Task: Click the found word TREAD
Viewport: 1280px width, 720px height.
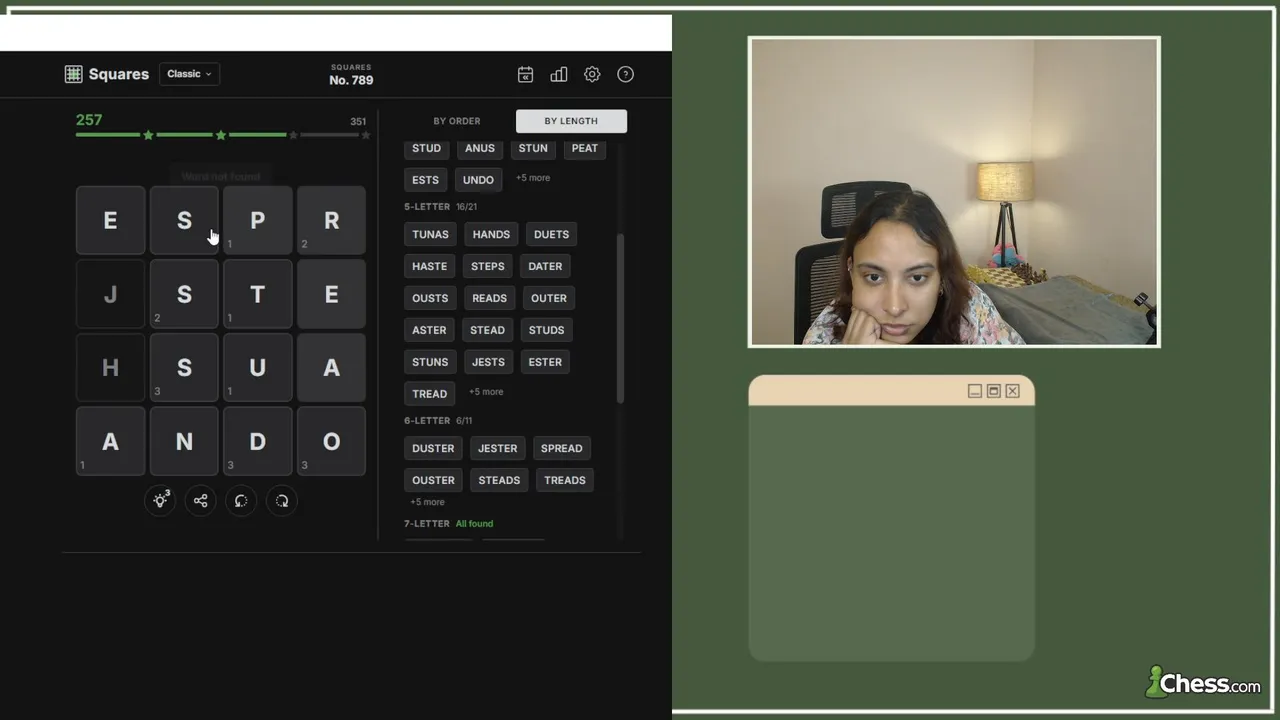Action: [x=429, y=394]
